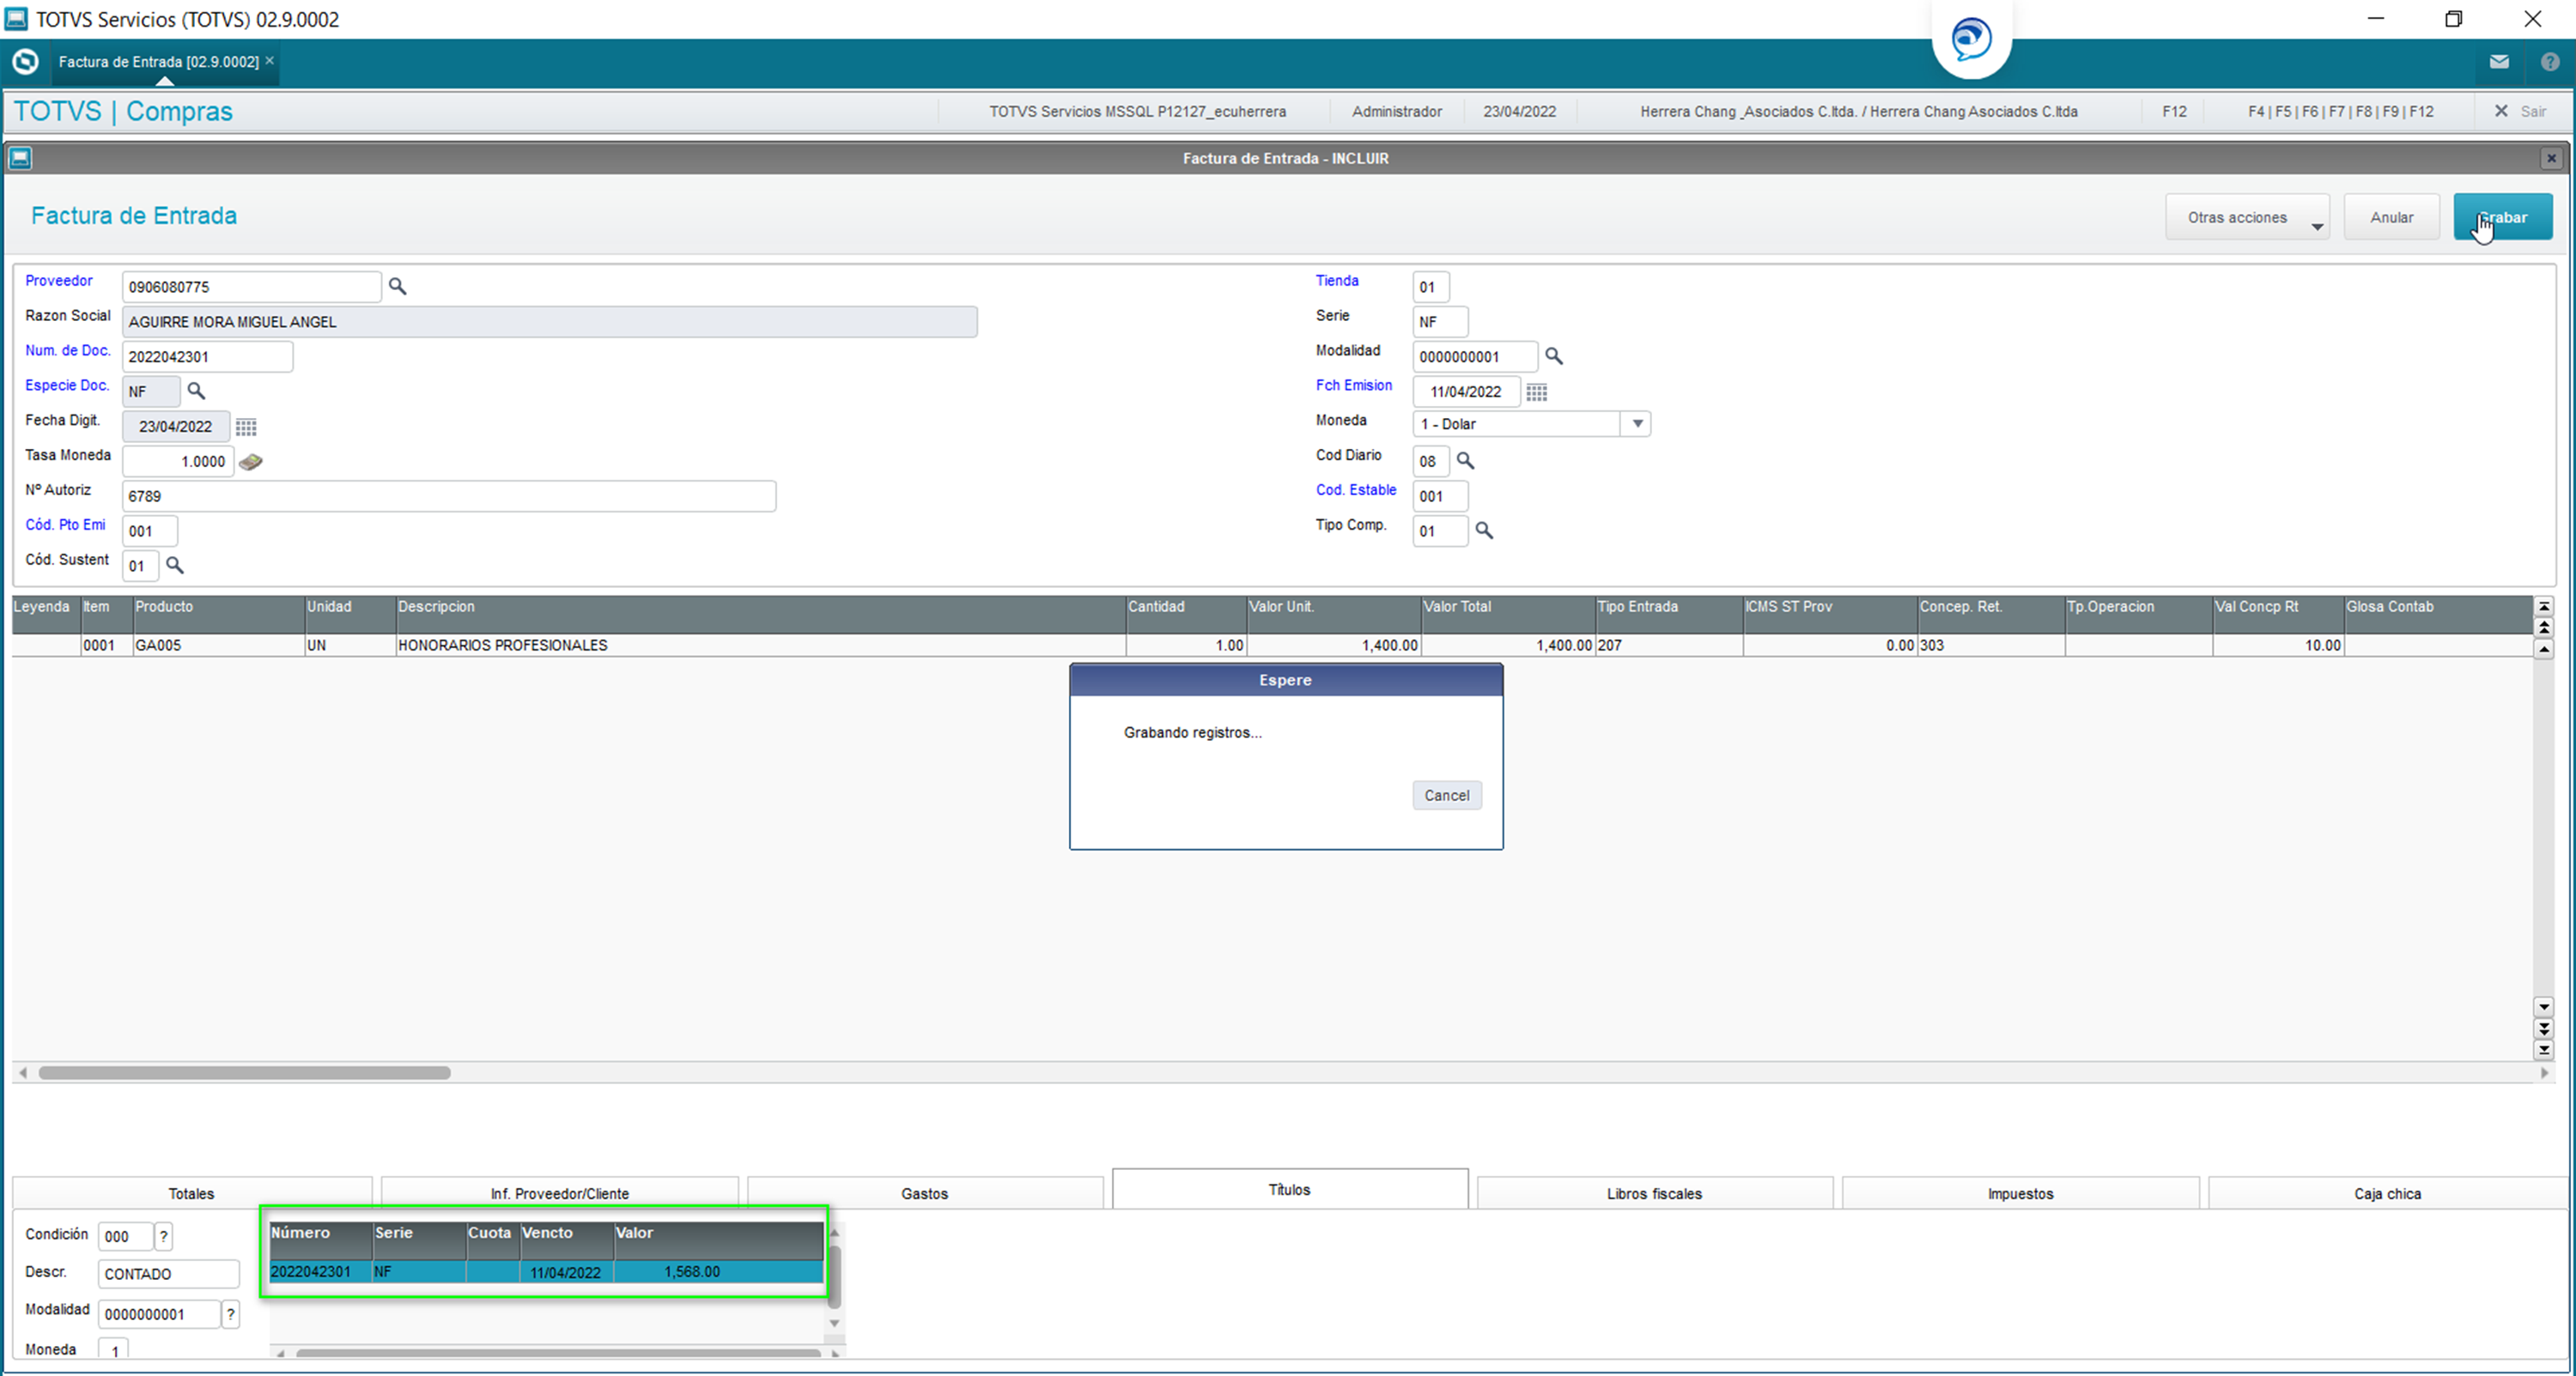Click the floating chat assistant icon
The image size is (2576, 1376).
click(1971, 40)
